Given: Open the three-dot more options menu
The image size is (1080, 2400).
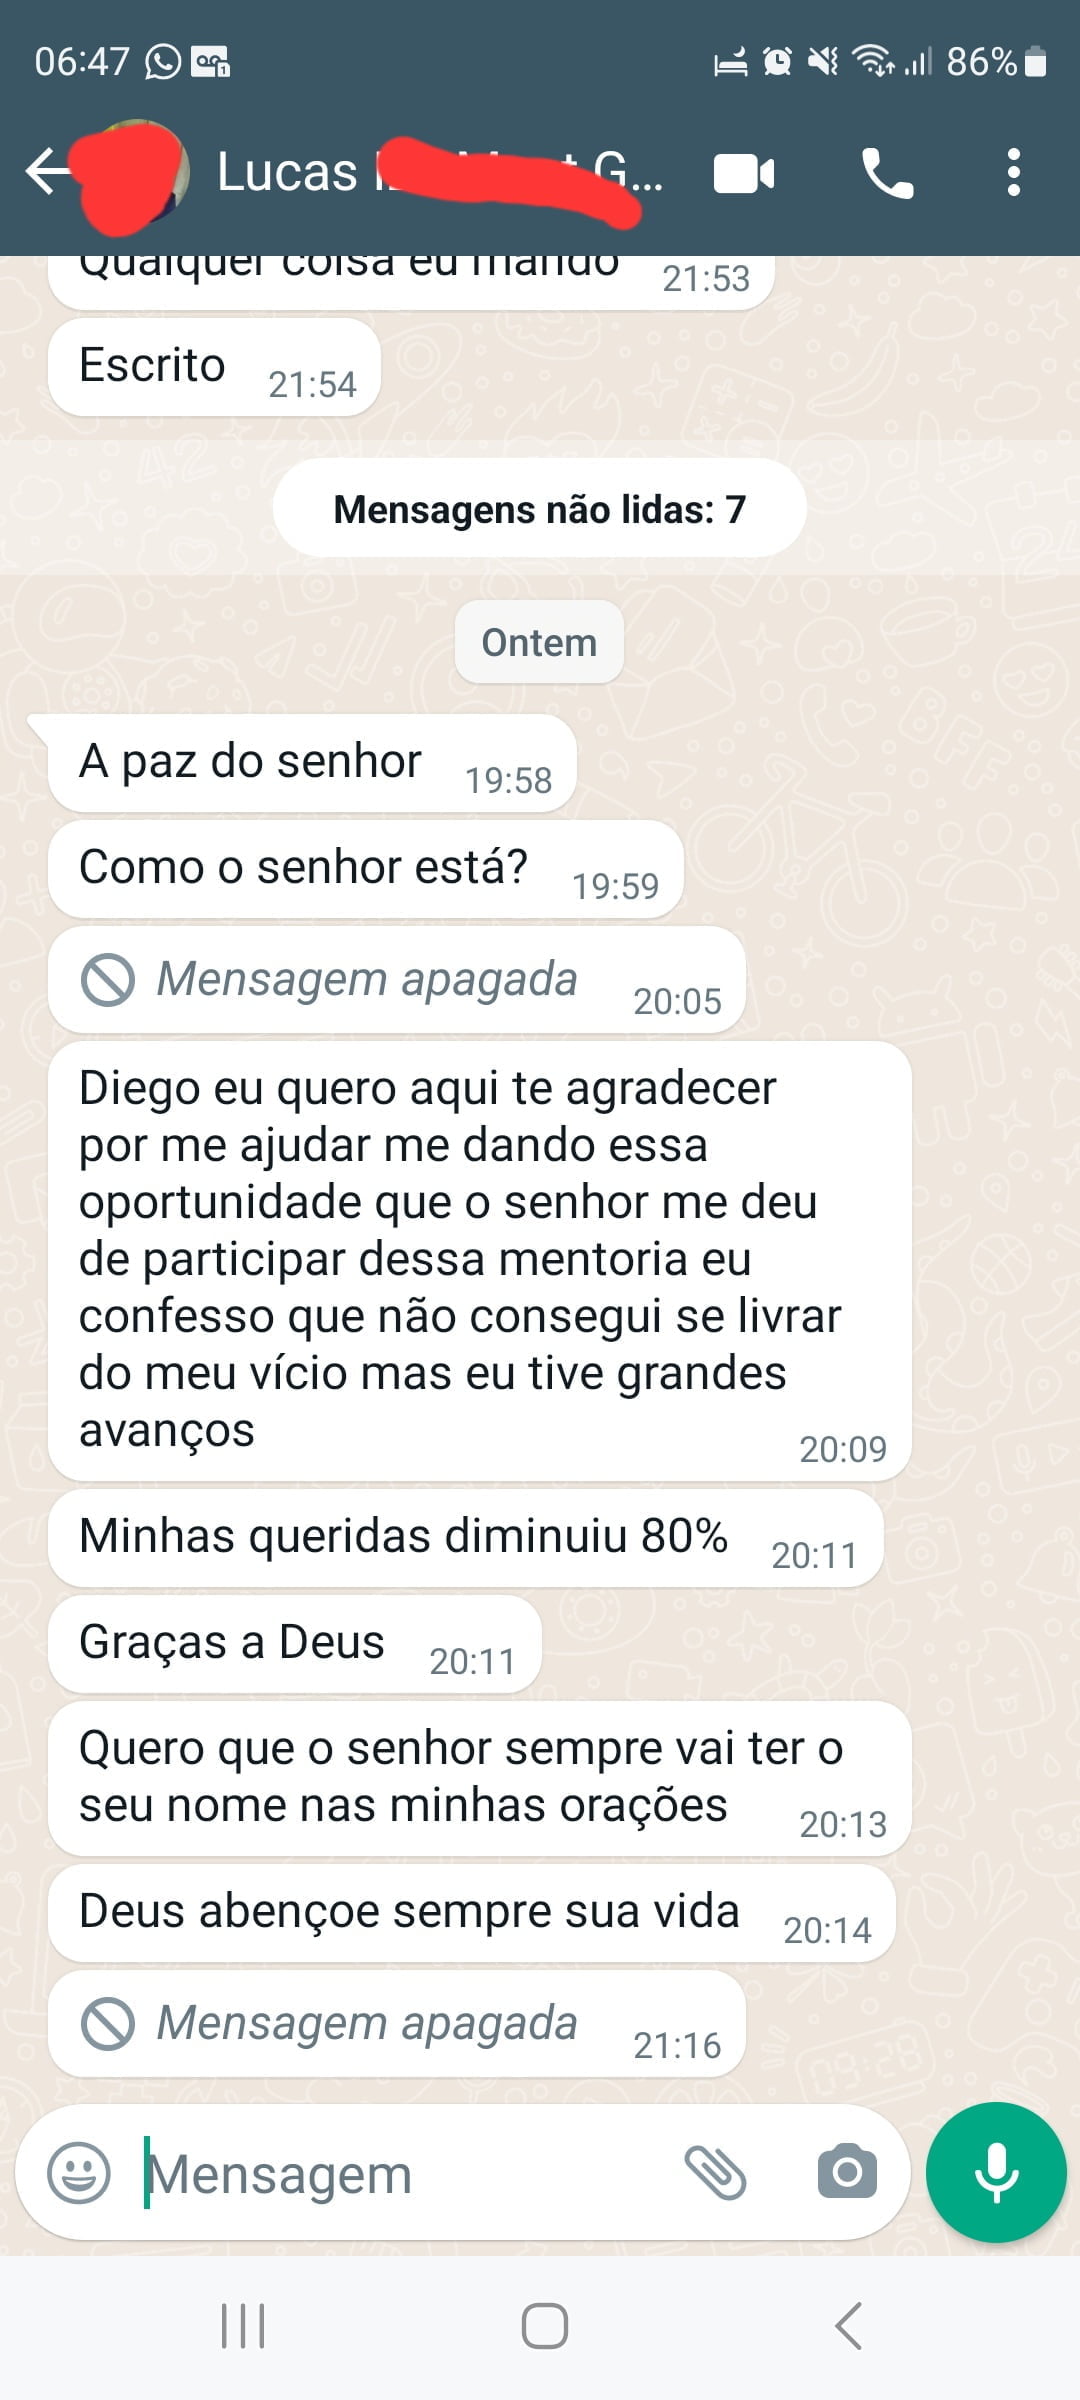Looking at the screenshot, I should pyautogui.click(x=1013, y=173).
